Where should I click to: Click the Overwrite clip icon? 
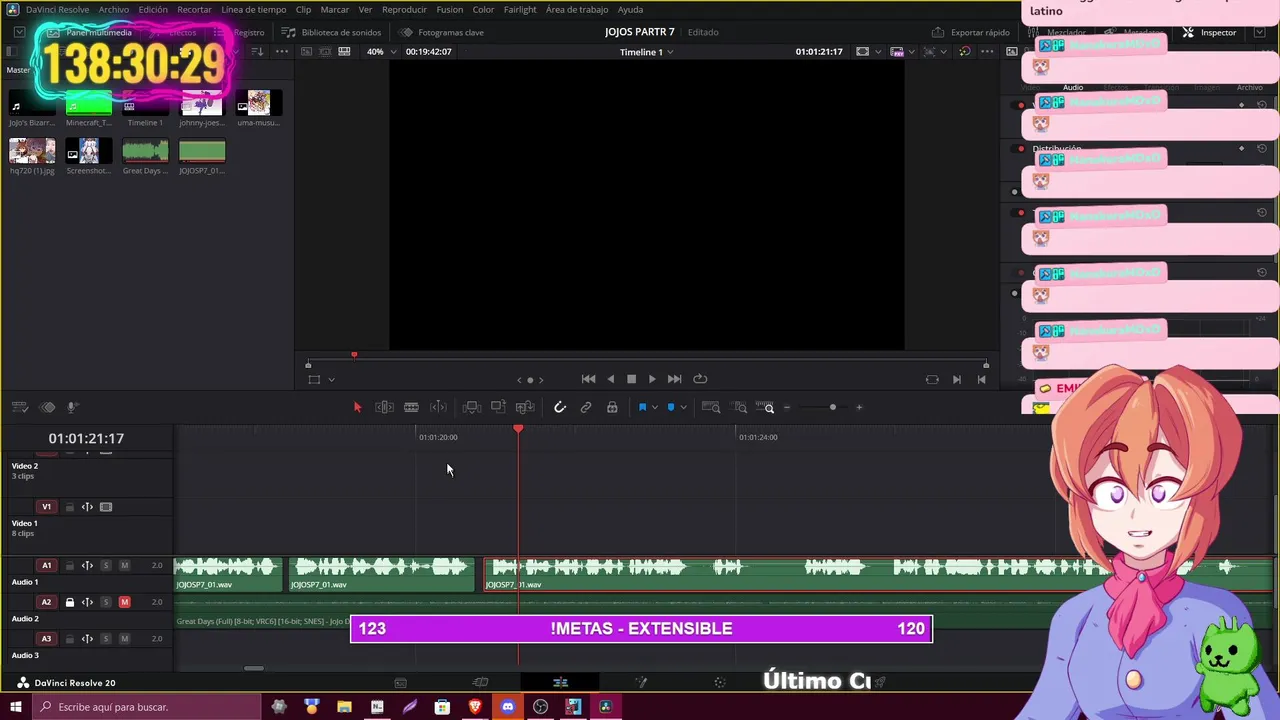[x=498, y=407]
